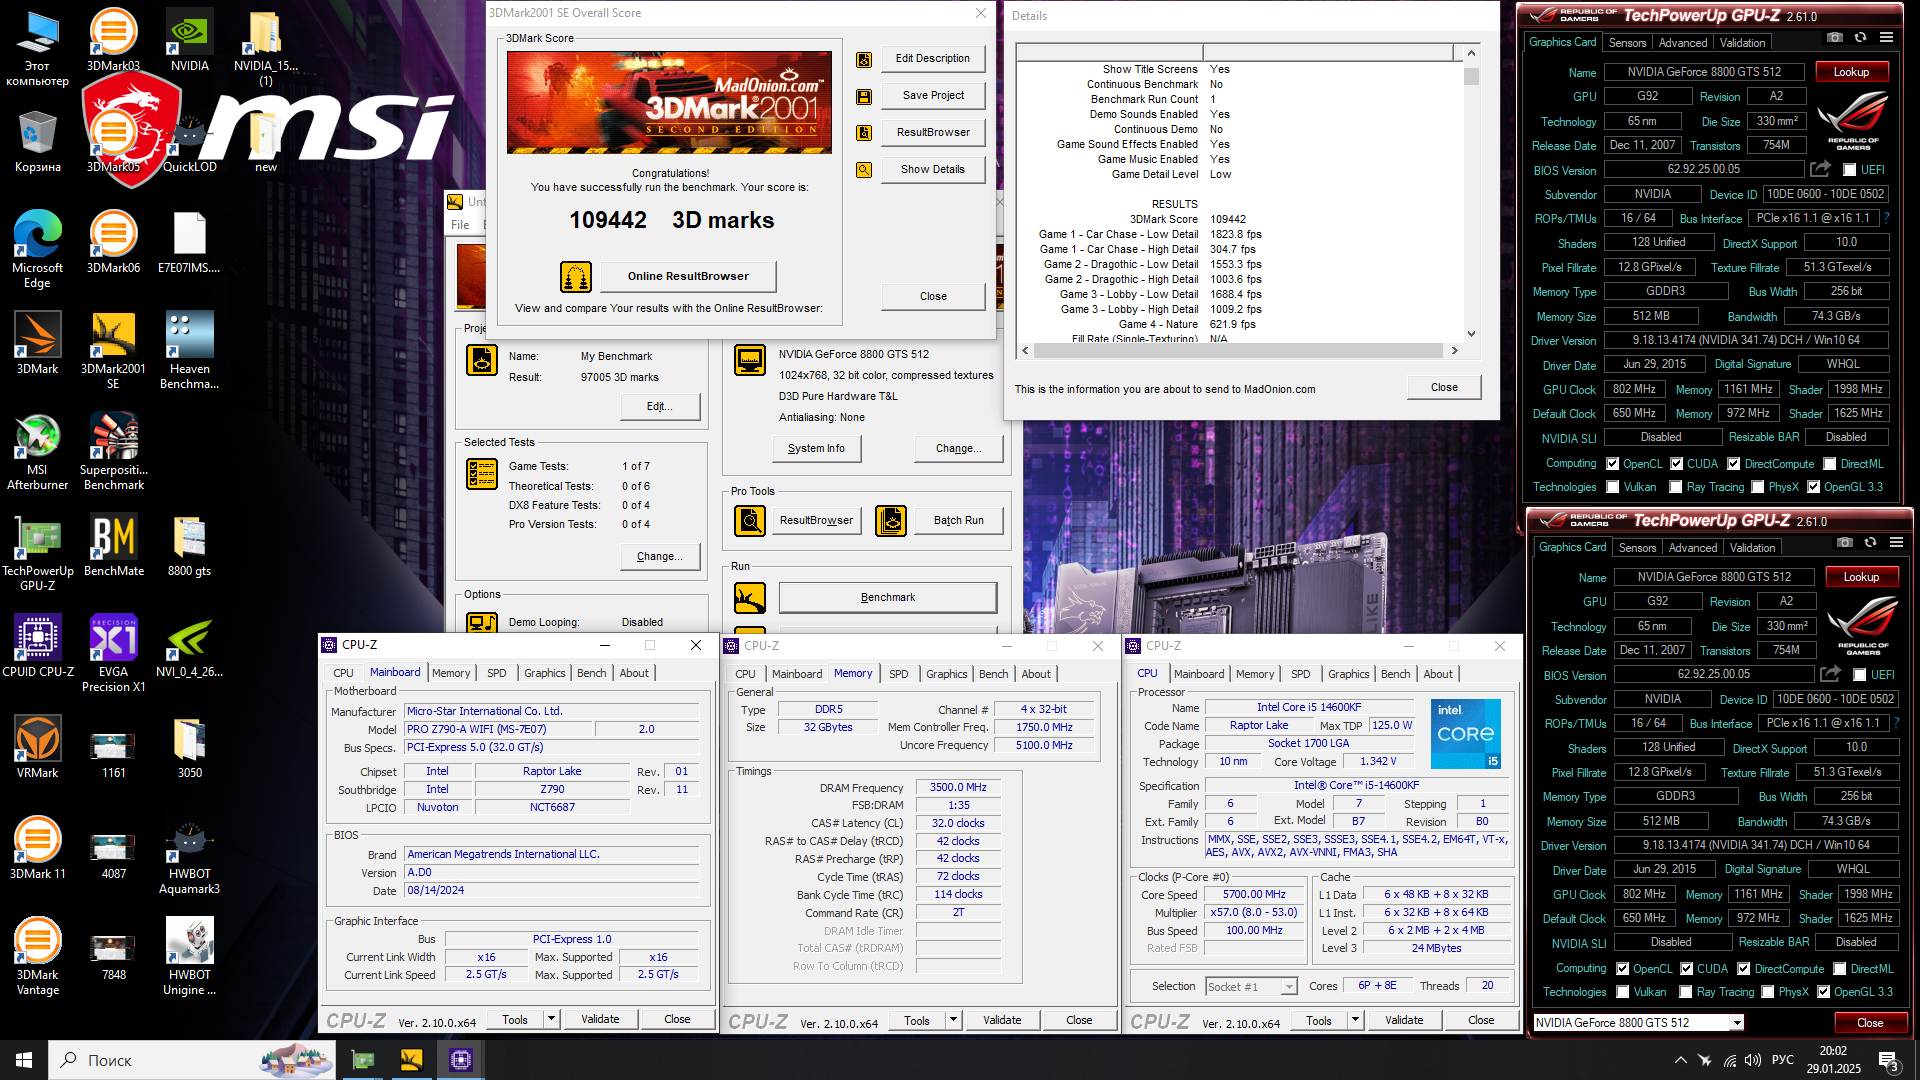Launch EVGA Precision X1 shortcut
This screenshot has width=1920, height=1080.
(113, 653)
